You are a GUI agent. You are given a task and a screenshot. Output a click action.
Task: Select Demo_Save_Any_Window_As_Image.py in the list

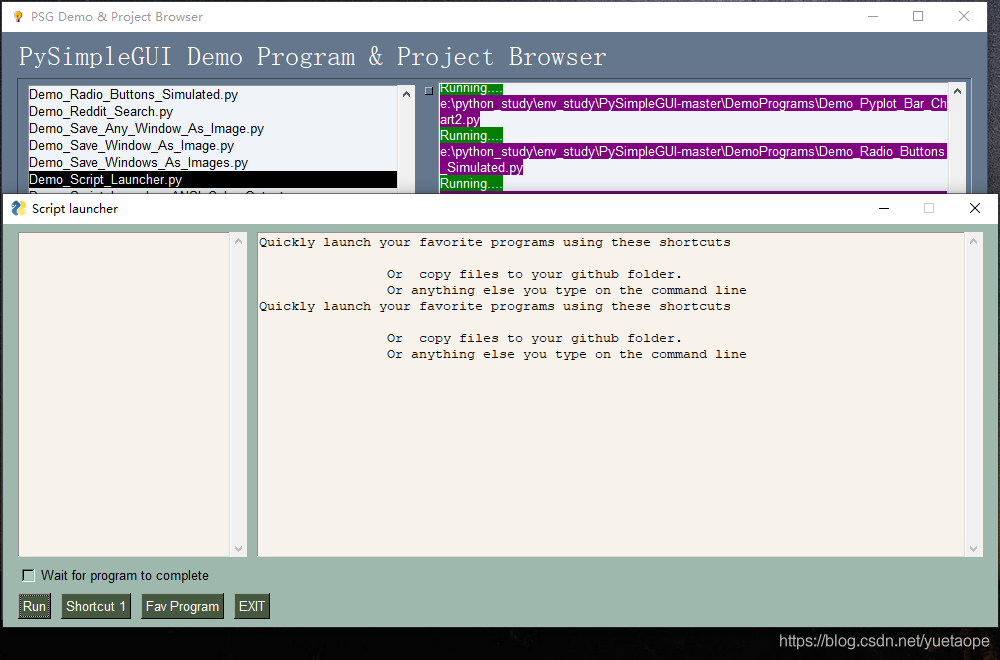pyautogui.click(x=212, y=129)
